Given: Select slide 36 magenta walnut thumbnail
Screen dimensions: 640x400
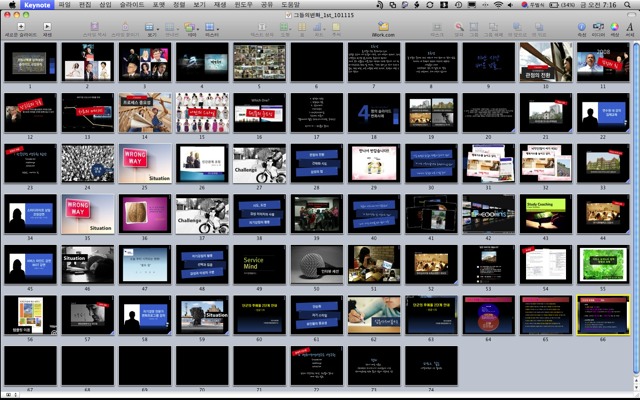Looking at the screenshot, I should tap(145, 213).
